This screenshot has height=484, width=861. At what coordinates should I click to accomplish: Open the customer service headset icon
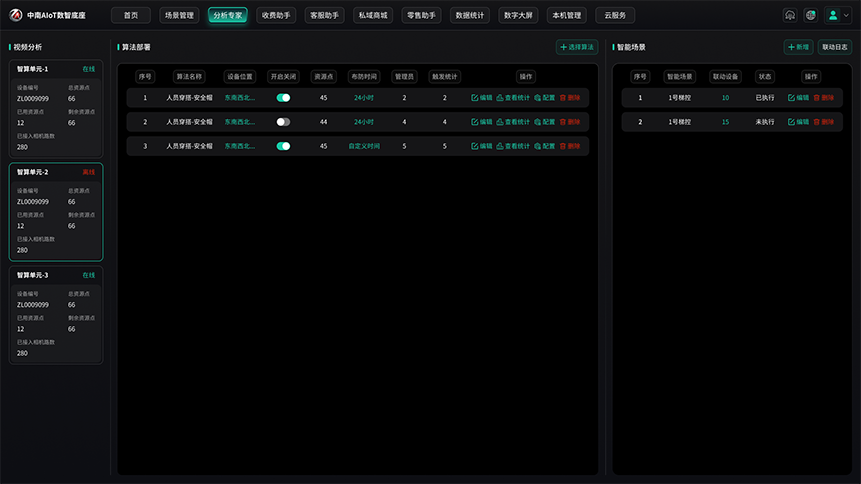[x=790, y=15]
